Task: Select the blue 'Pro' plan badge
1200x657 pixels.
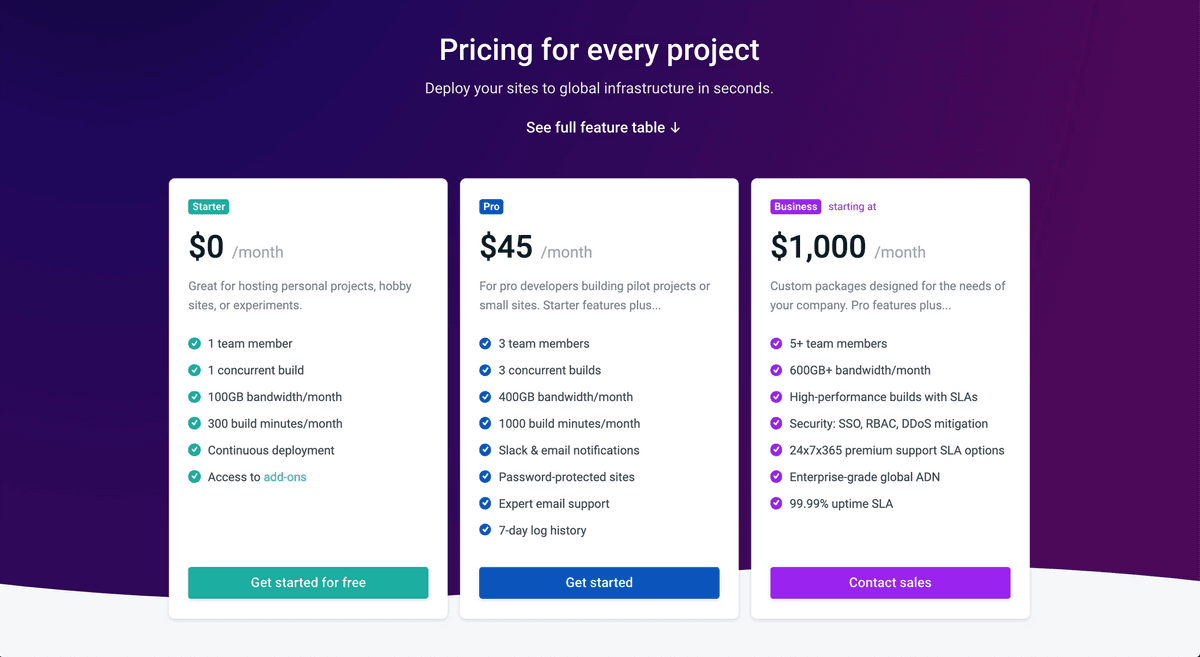Action: 491,207
